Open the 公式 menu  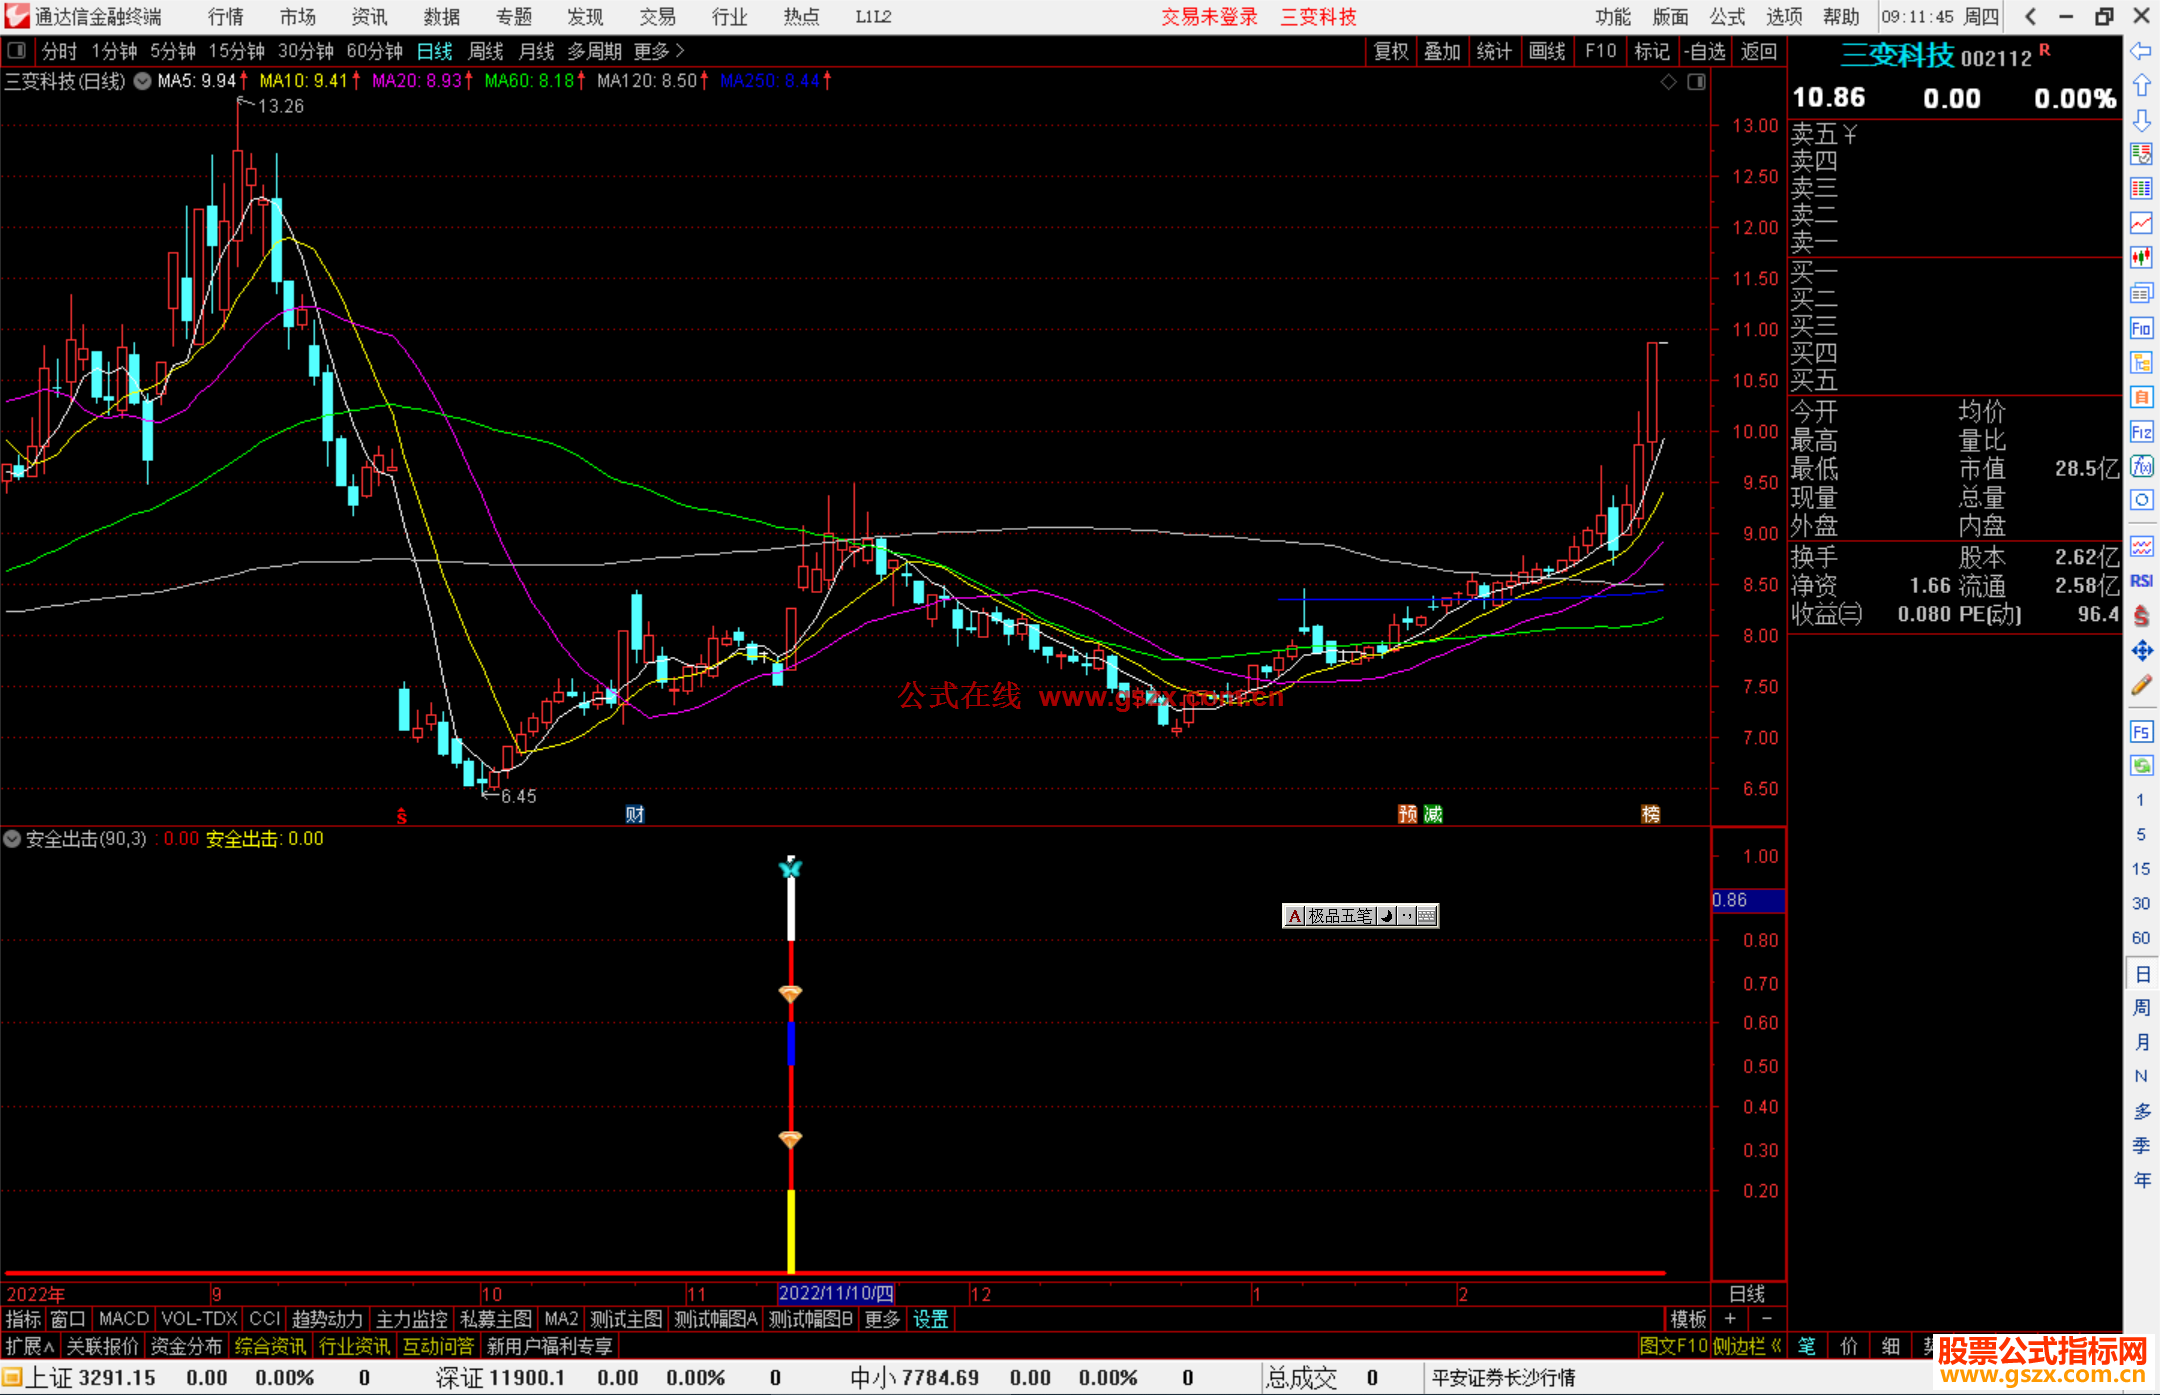1727,16
